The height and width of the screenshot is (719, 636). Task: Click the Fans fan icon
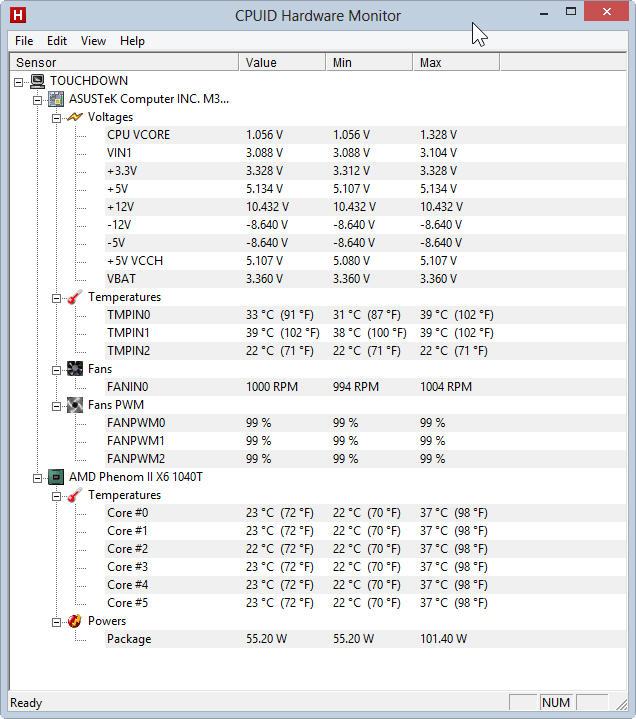75,369
